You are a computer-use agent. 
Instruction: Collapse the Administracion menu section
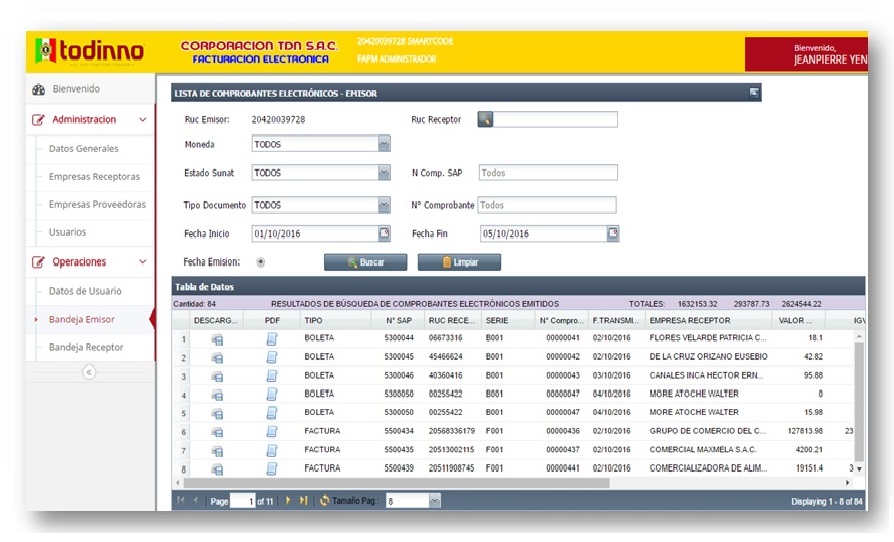(142, 120)
